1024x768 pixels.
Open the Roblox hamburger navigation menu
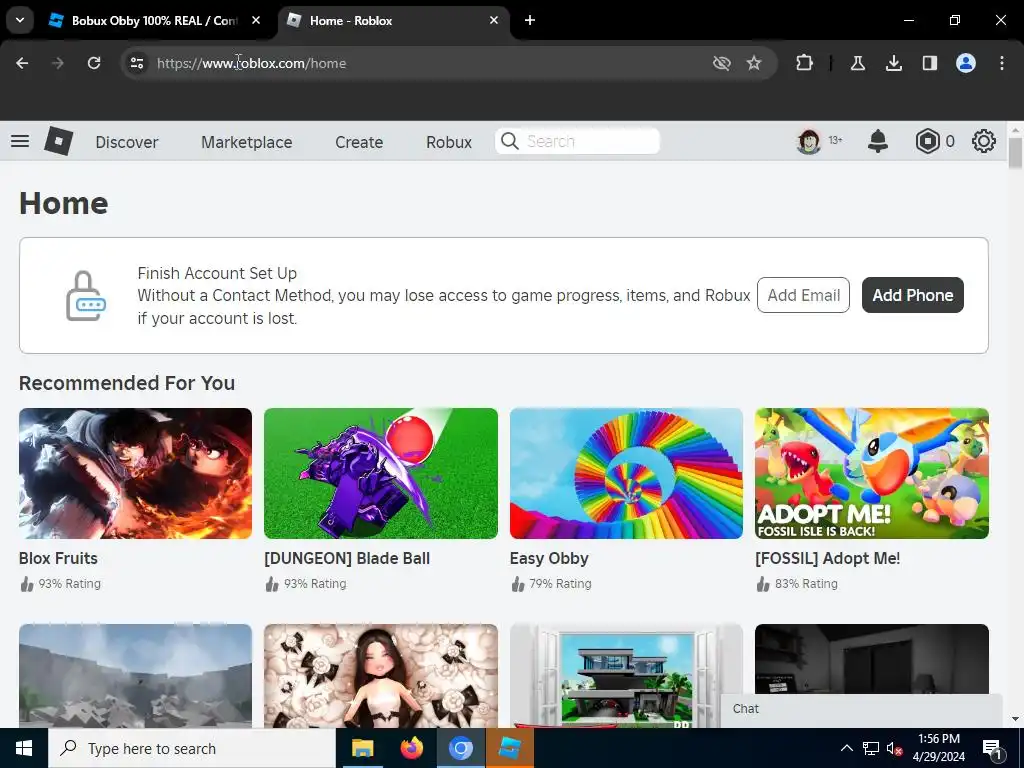click(20, 141)
